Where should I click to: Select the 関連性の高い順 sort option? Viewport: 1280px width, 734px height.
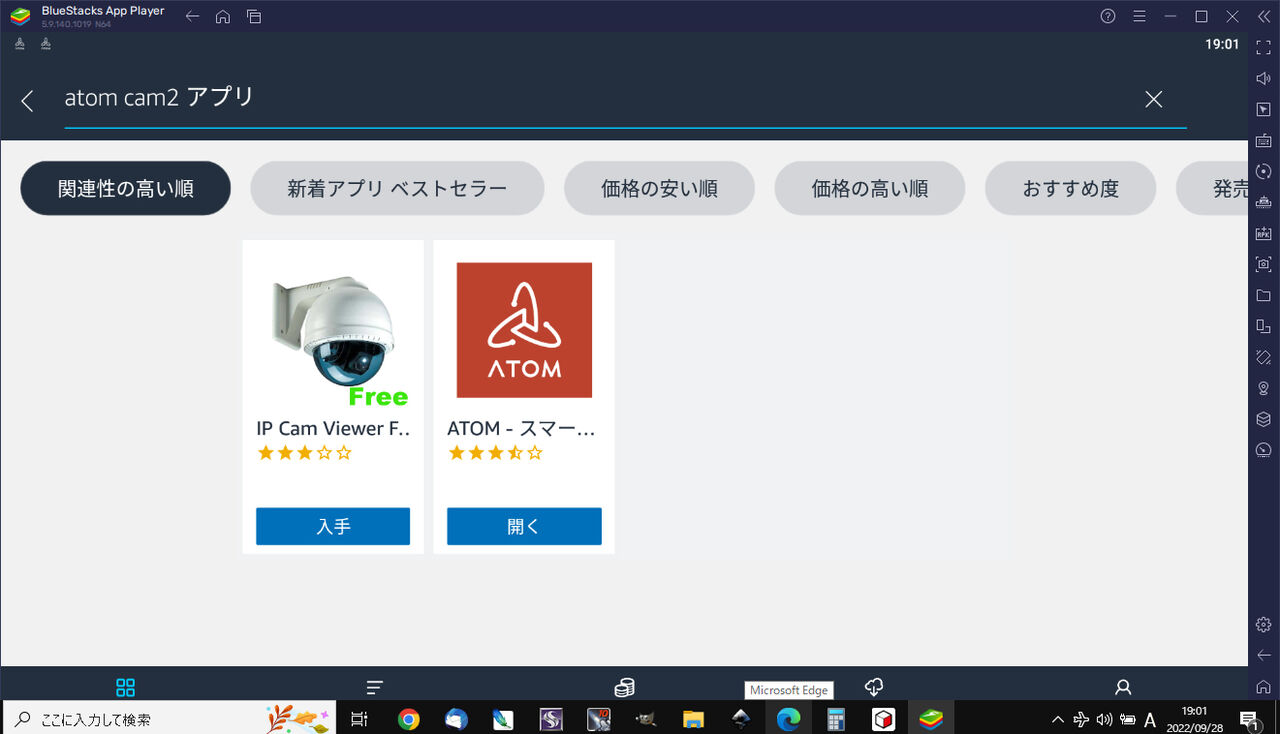[x=125, y=188]
